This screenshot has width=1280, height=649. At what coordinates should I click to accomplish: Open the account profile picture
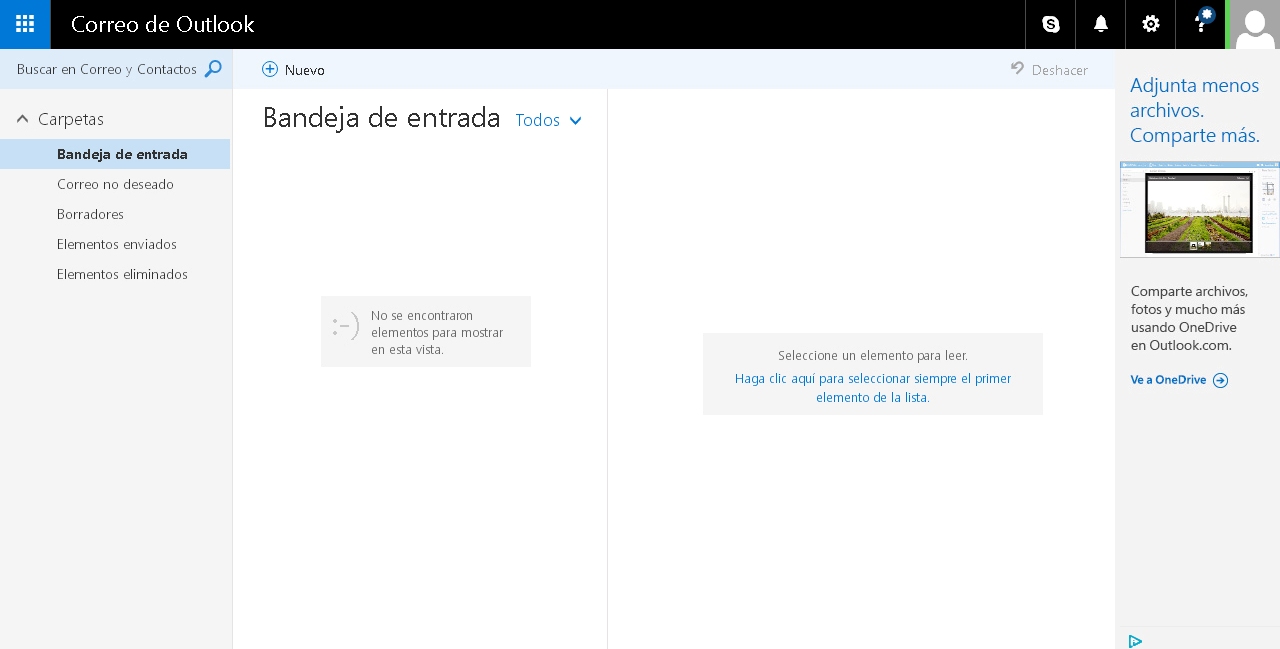pos(1254,24)
